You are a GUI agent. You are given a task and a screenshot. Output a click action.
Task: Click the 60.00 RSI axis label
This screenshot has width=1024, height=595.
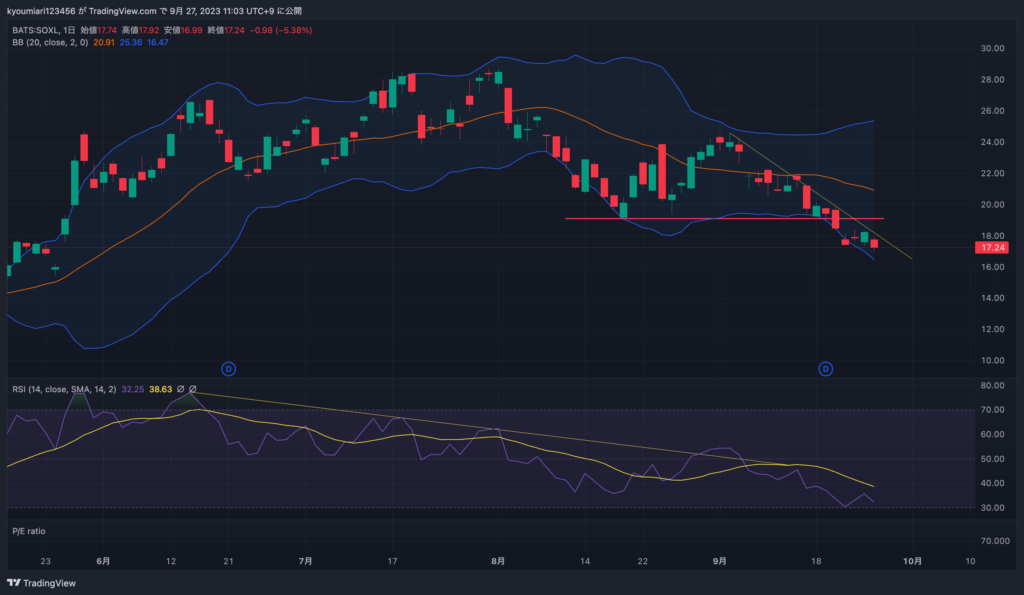tap(992, 434)
